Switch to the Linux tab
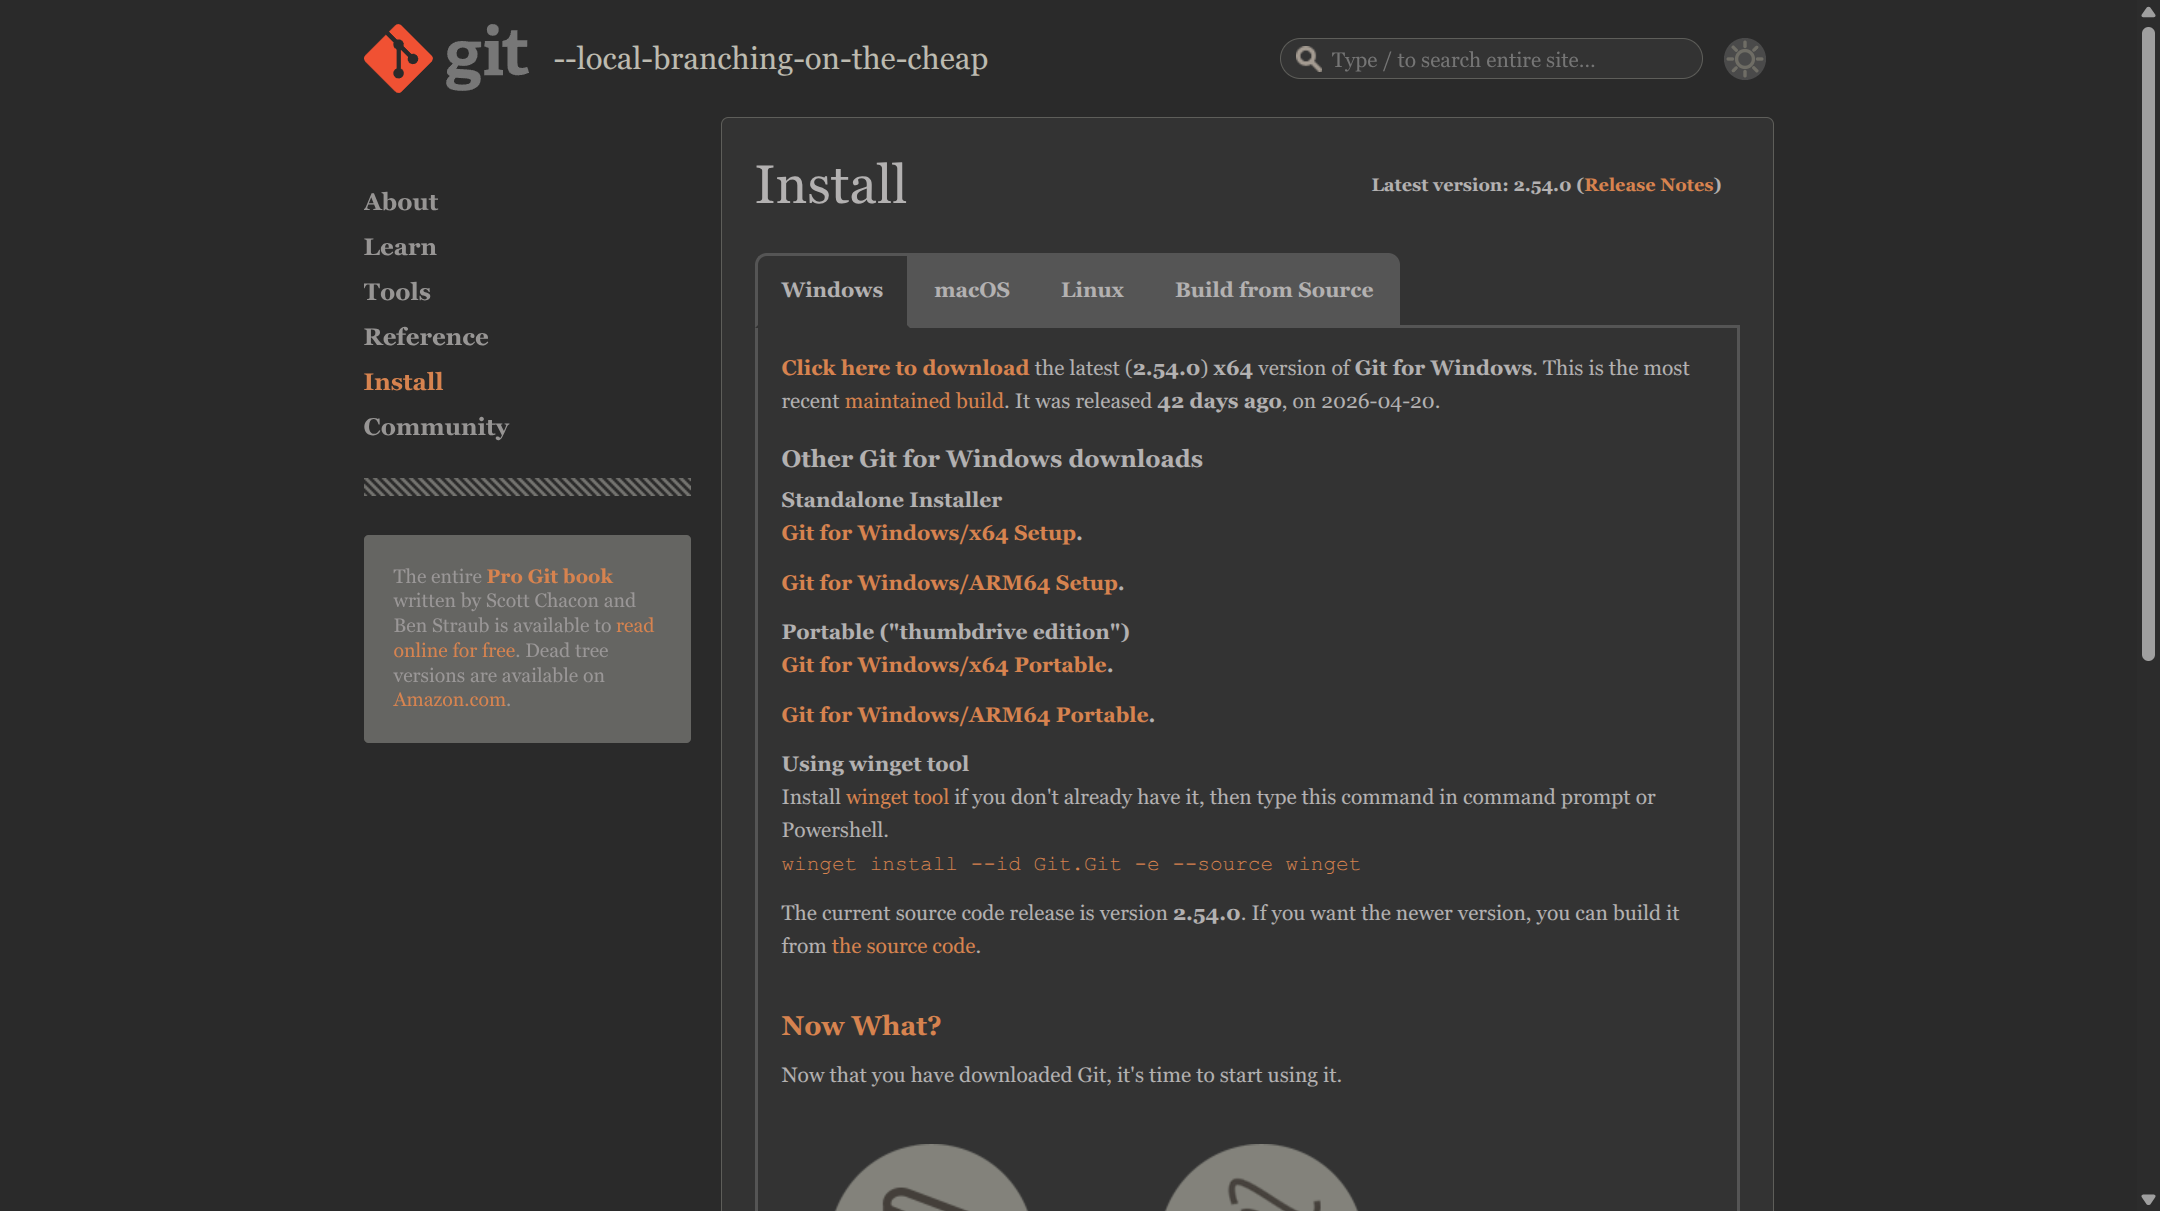2160x1211 pixels. 1092,290
